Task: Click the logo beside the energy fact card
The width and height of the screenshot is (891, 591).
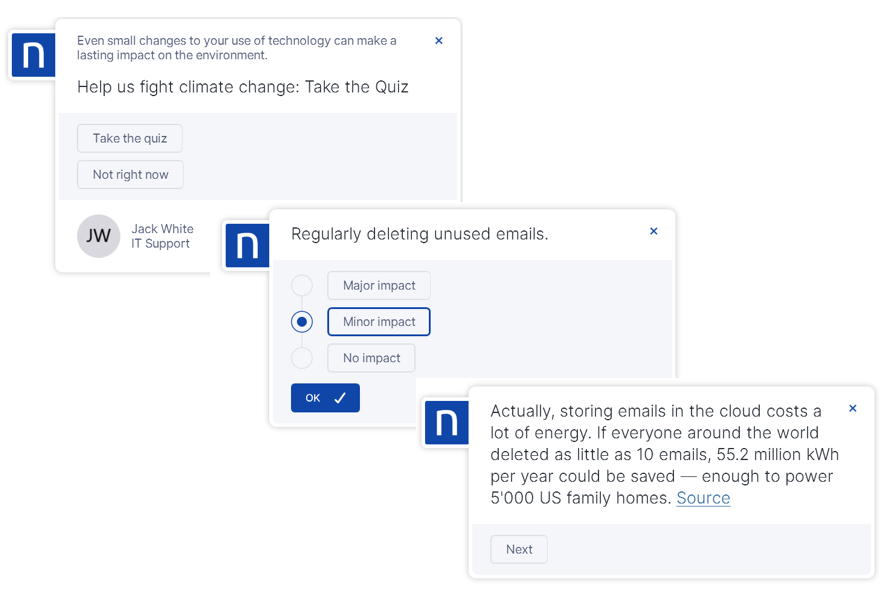Action: [x=446, y=422]
